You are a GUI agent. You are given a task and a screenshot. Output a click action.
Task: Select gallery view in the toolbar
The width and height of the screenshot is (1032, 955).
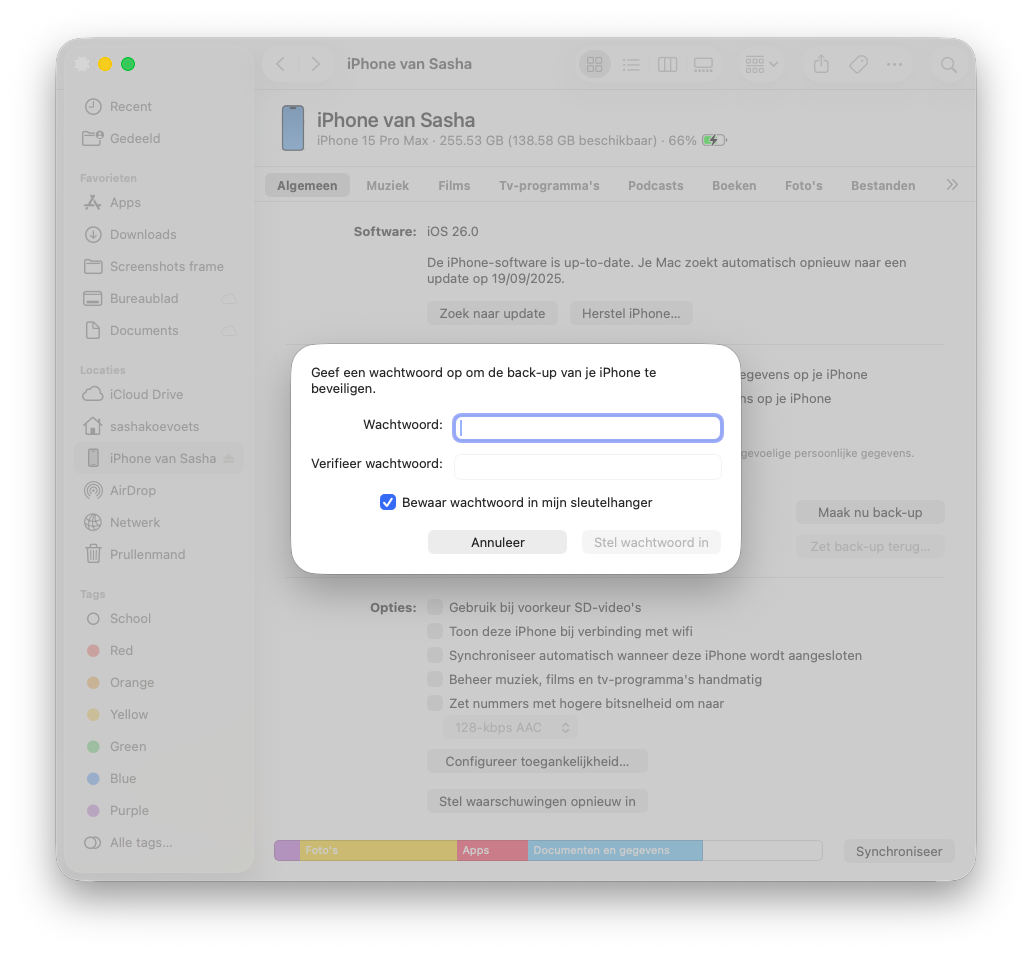tap(703, 65)
